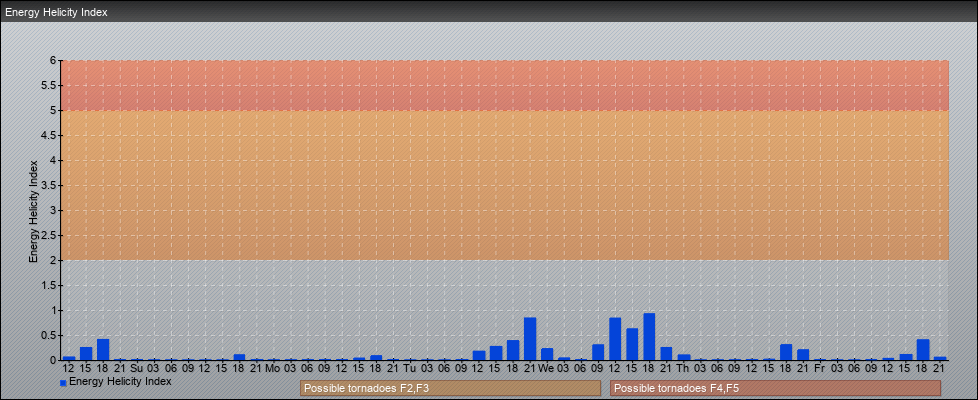The height and width of the screenshot is (400, 978).
Task: Click the y-axis value 6
Action: (54, 61)
